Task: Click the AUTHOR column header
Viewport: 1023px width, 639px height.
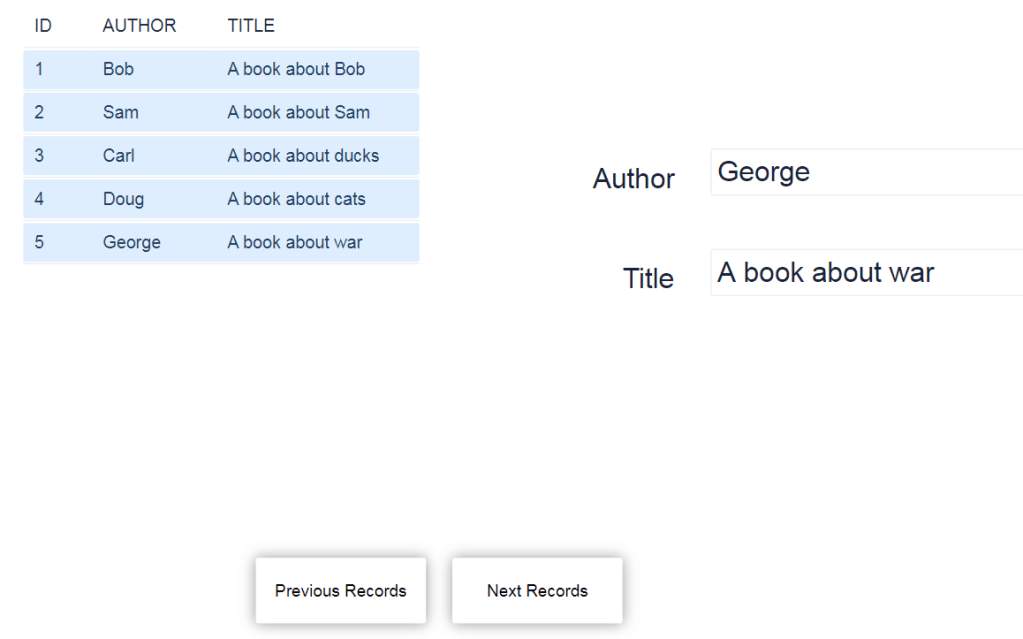Action: point(139,26)
